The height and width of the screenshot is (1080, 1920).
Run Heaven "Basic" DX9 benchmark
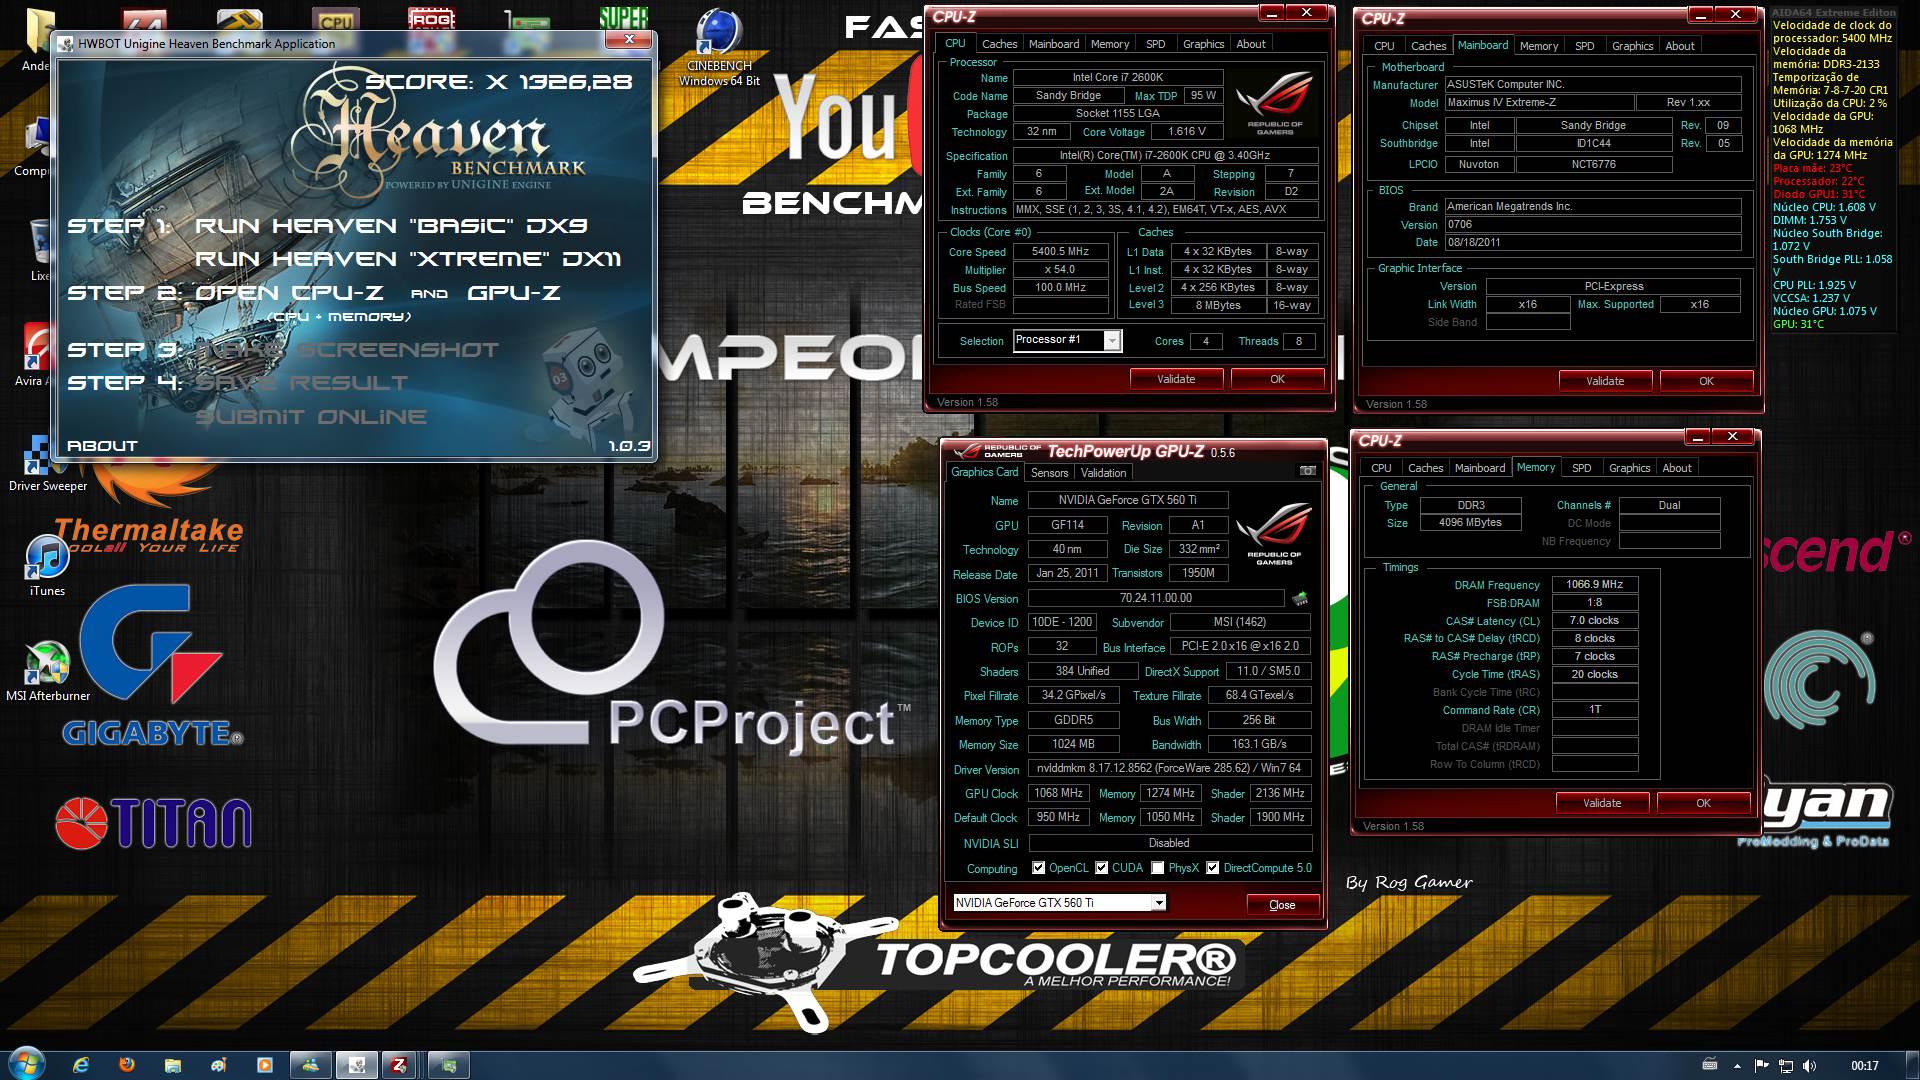coord(391,226)
